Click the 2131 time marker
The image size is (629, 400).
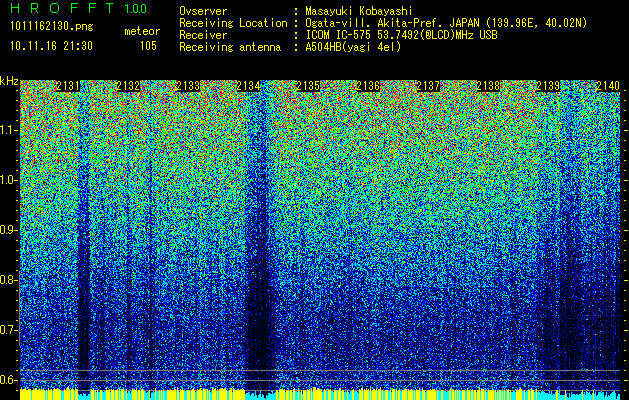(67, 86)
